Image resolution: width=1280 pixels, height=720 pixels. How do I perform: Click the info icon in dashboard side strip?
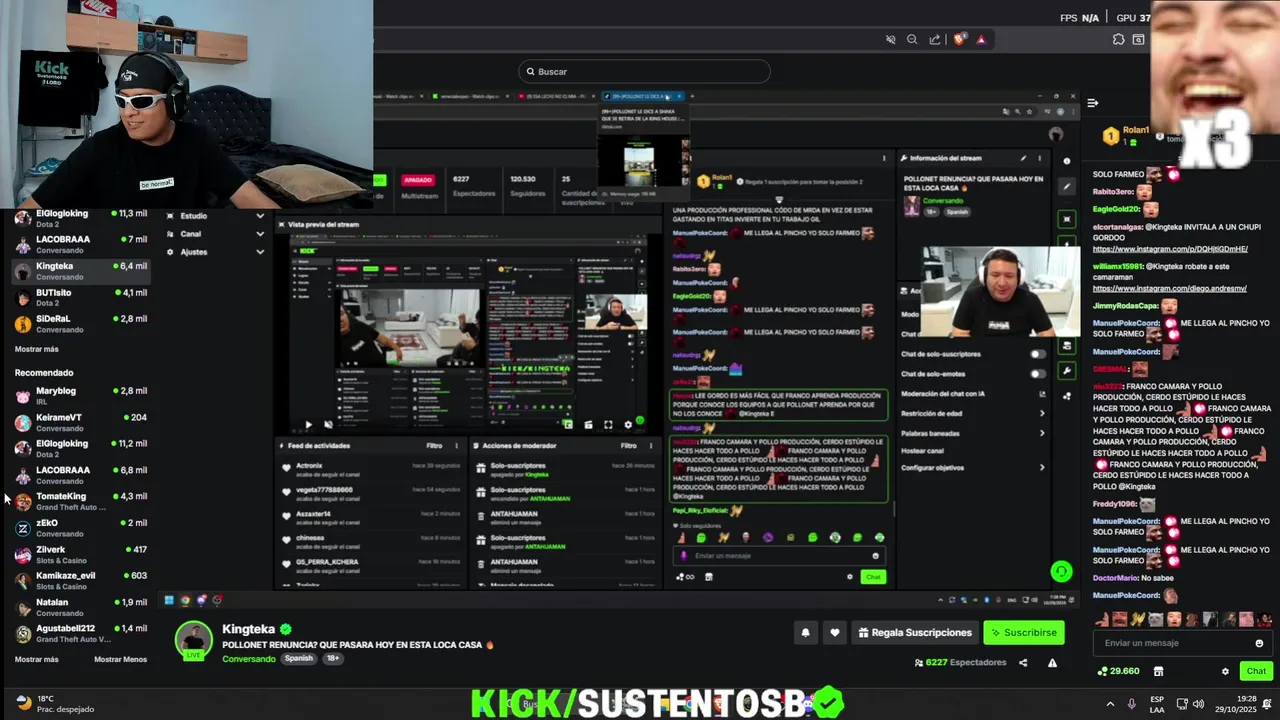1067,160
